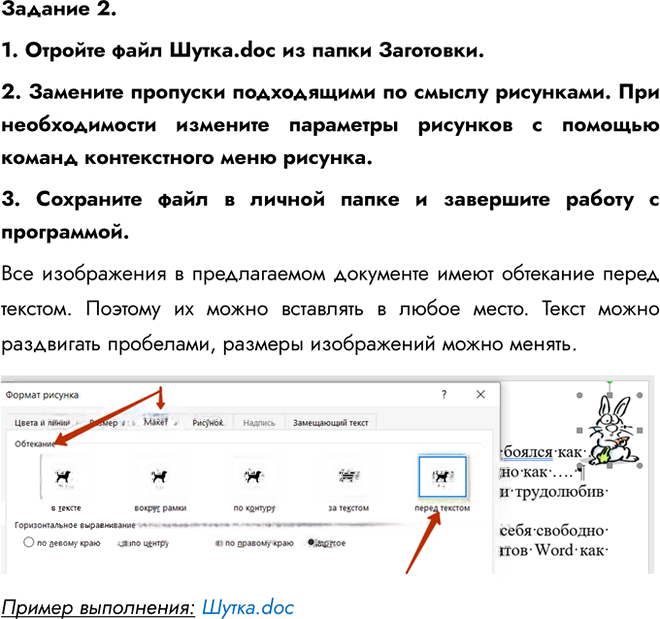Switch to the 'Цвета и линии' tab
Image resolution: width=660 pixels, height=619 pixels.
pos(42,422)
